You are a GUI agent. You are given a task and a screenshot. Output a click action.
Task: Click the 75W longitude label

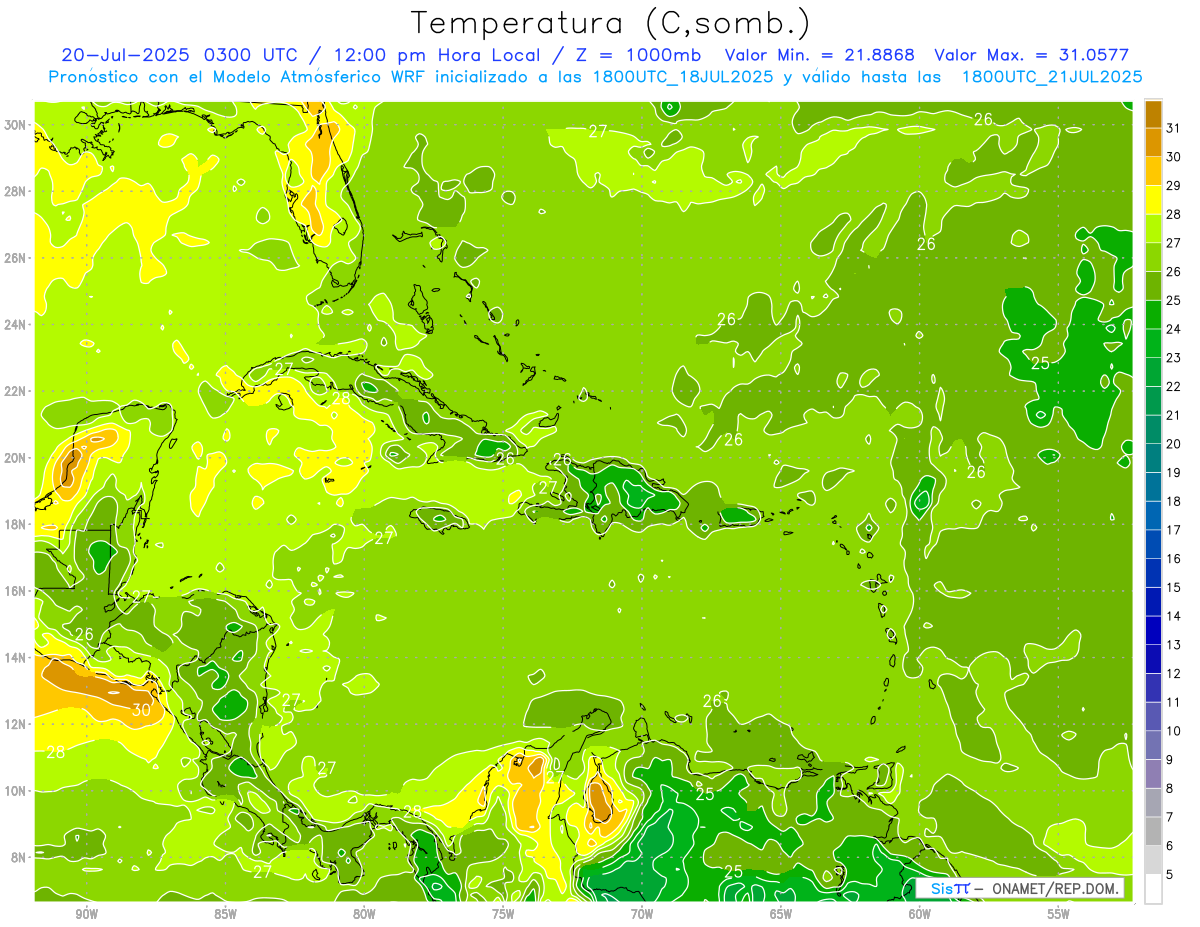click(x=503, y=914)
